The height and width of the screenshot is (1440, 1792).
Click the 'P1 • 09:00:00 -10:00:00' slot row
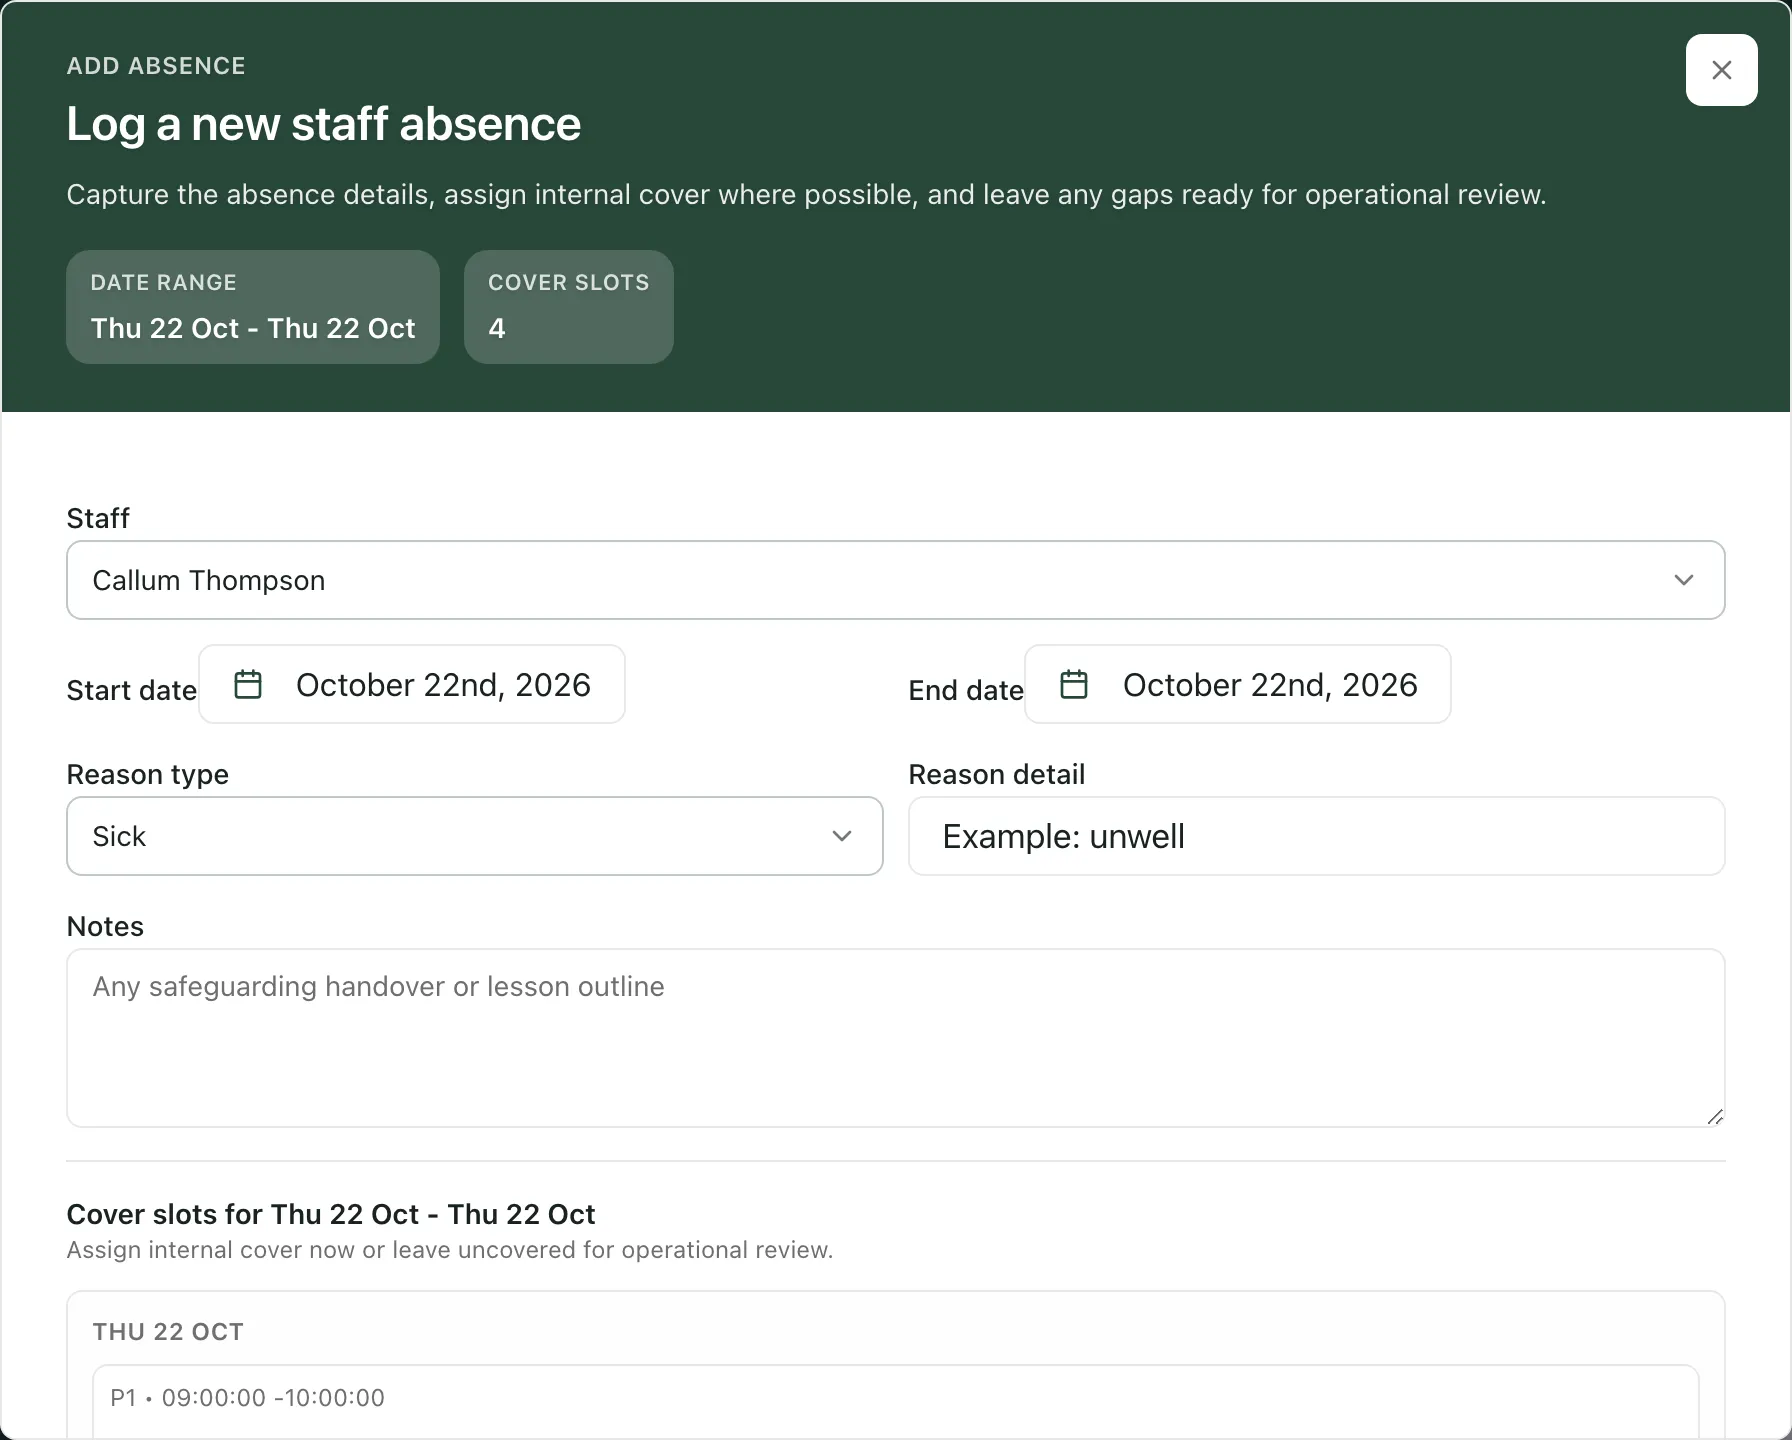click(x=895, y=1401)
